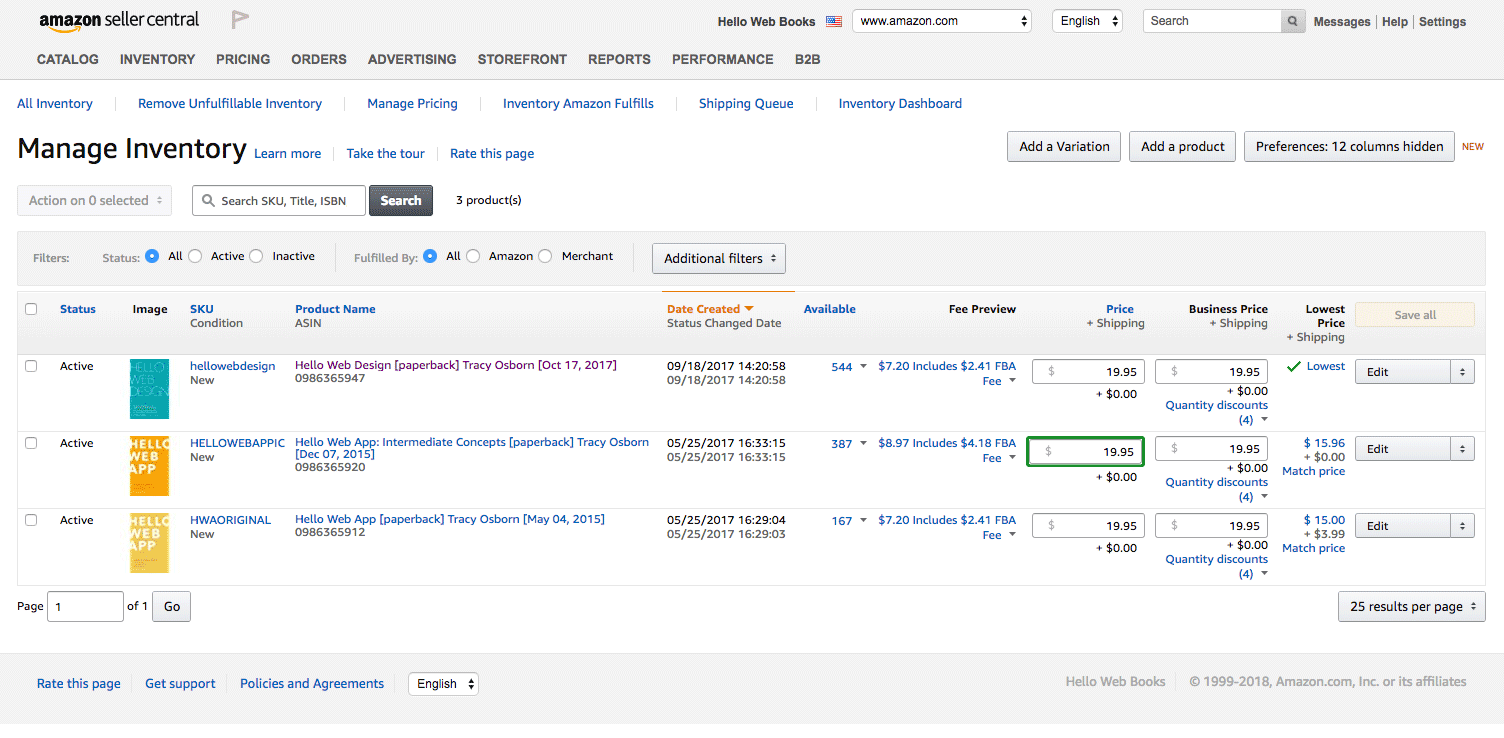
Task: Sort by the Available column header
Action: (x=829, y=309)
